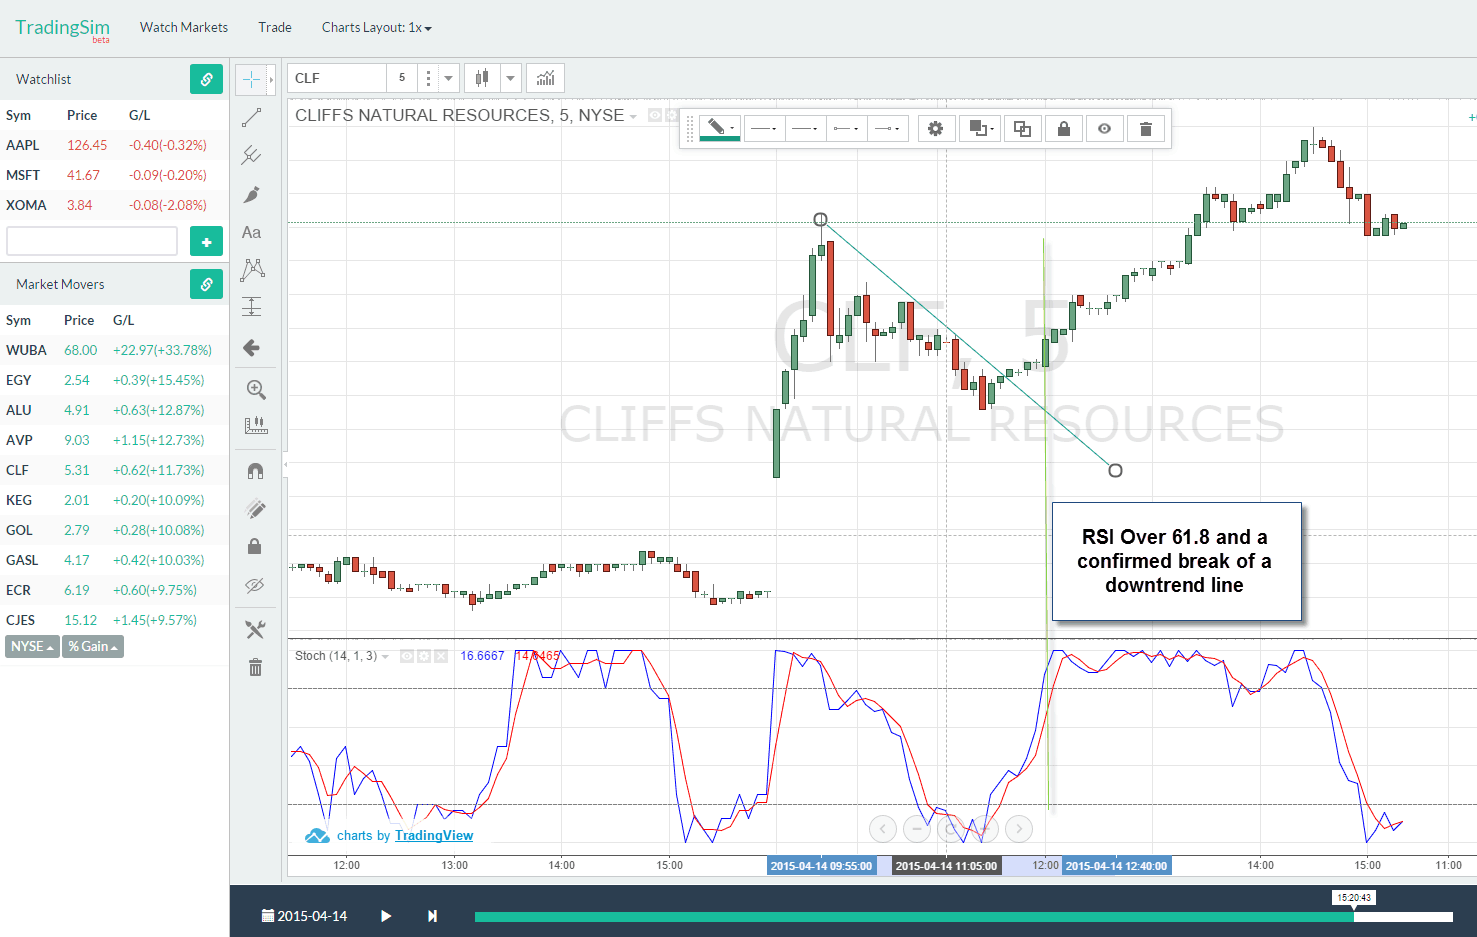This screenshot has width=1477, height=937.
Task: Open the trend line settings gear
Action: pos(935,128)
